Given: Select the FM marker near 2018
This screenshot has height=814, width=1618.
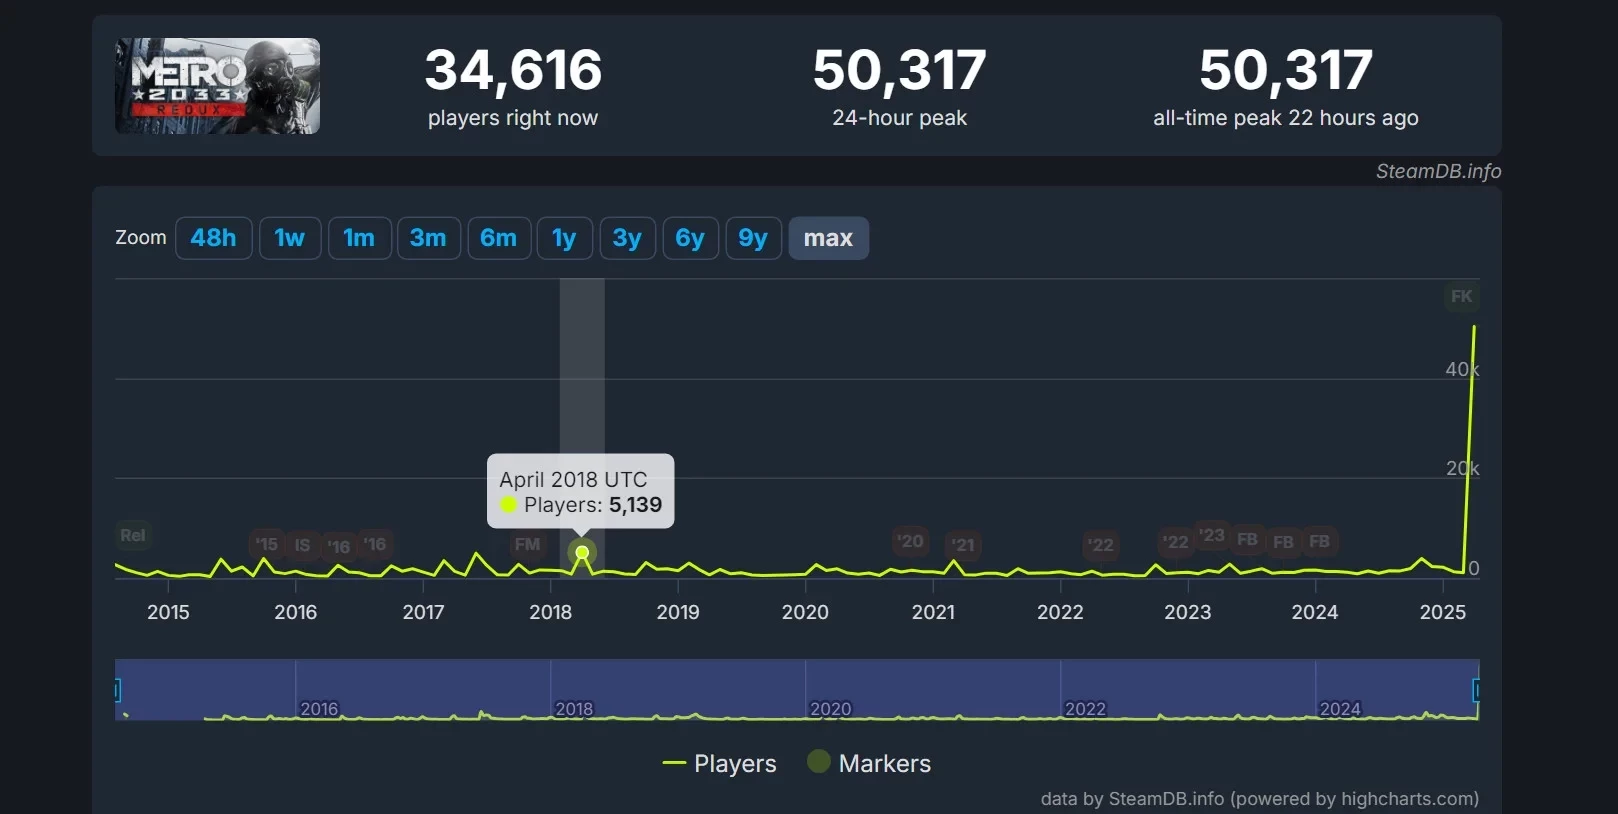Looking at the screenshot, I should [527, 544].
